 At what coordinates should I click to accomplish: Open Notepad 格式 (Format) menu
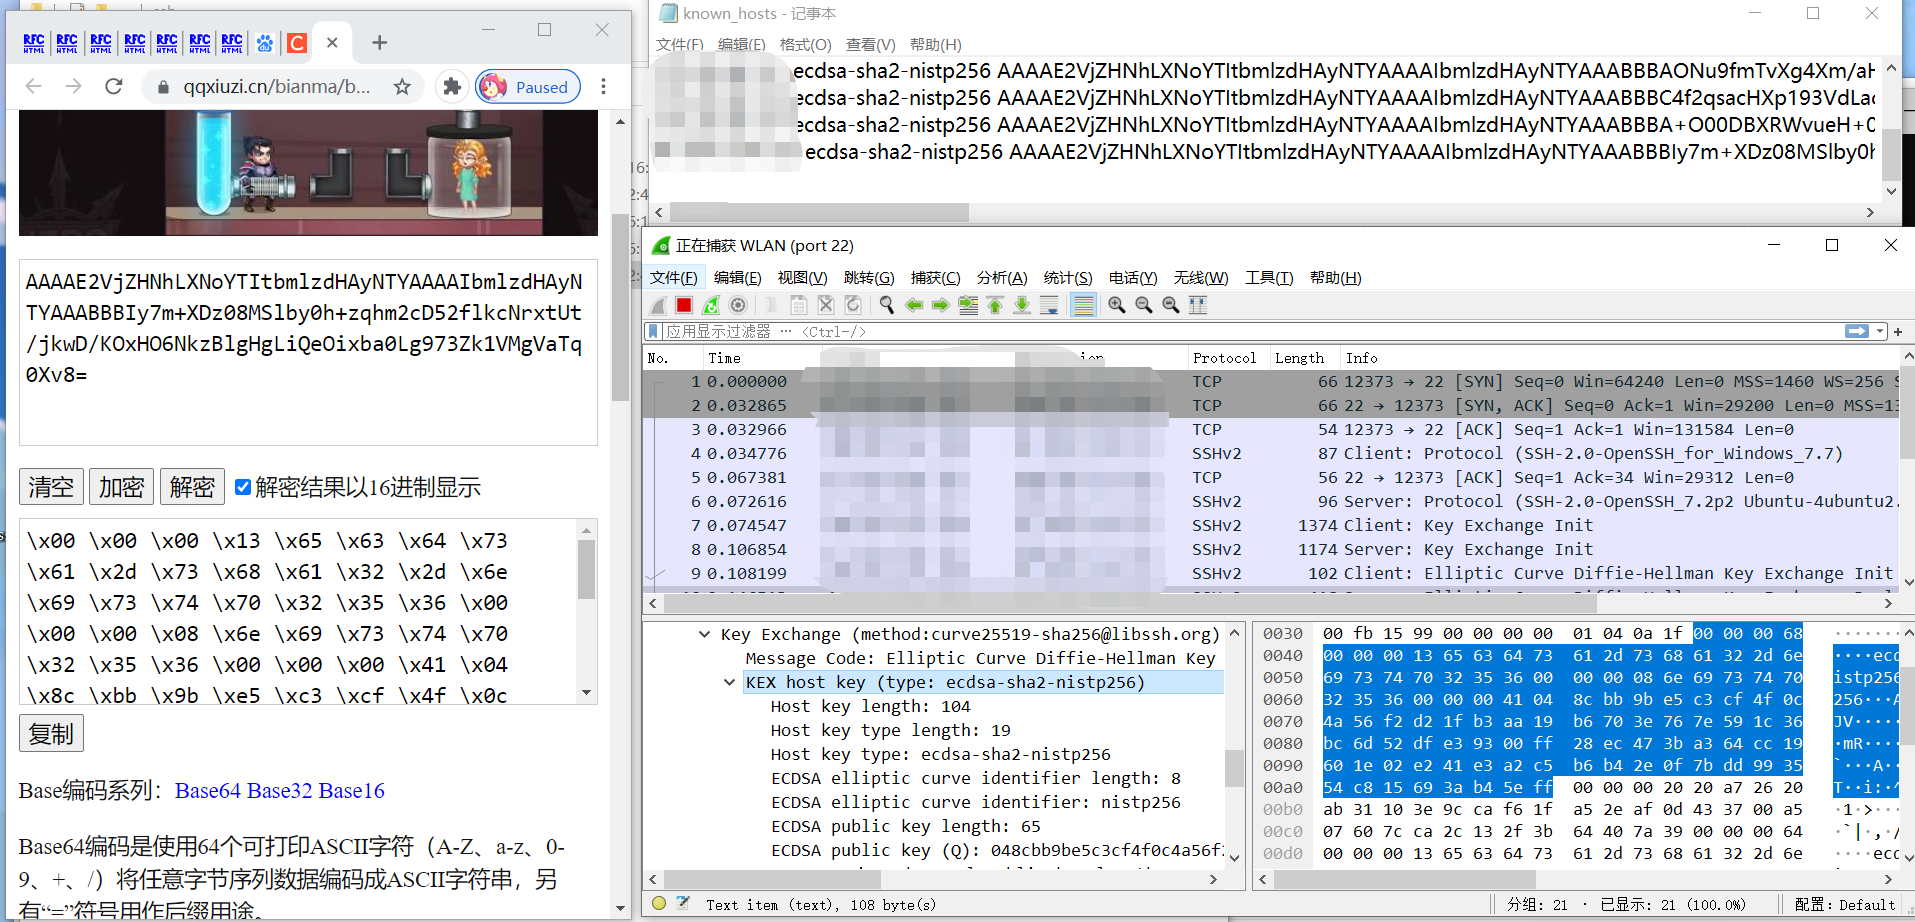tap(805, 45)
